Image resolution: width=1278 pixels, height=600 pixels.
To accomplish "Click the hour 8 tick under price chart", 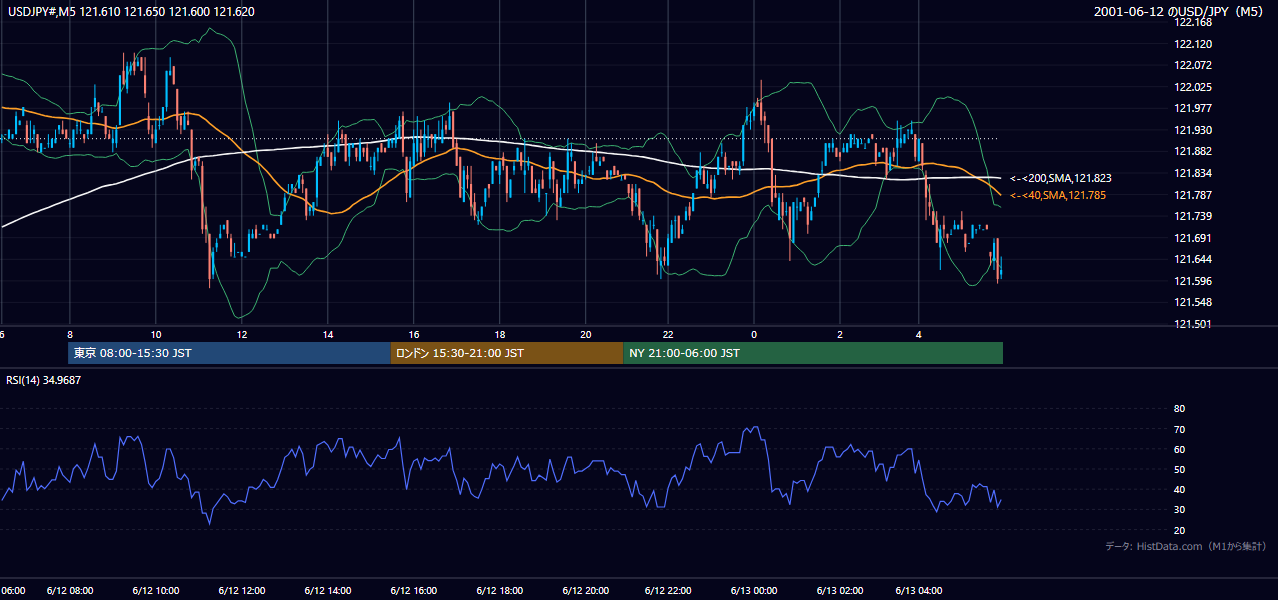I will (x=69, y=334).
